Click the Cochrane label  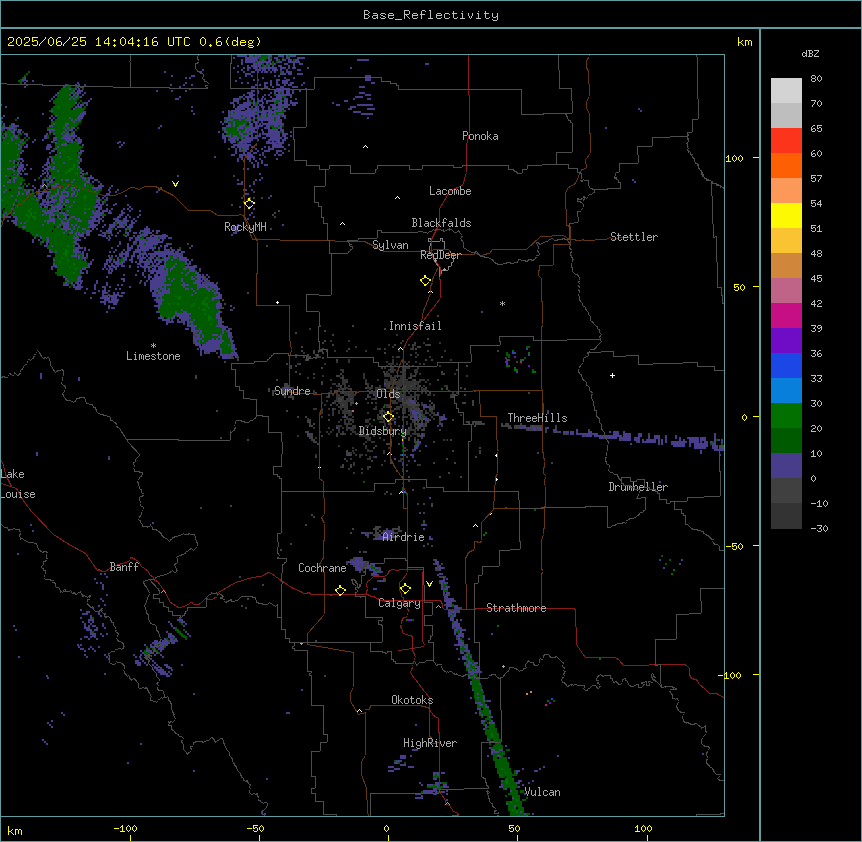pyautogui.click(x=322, y=568)
